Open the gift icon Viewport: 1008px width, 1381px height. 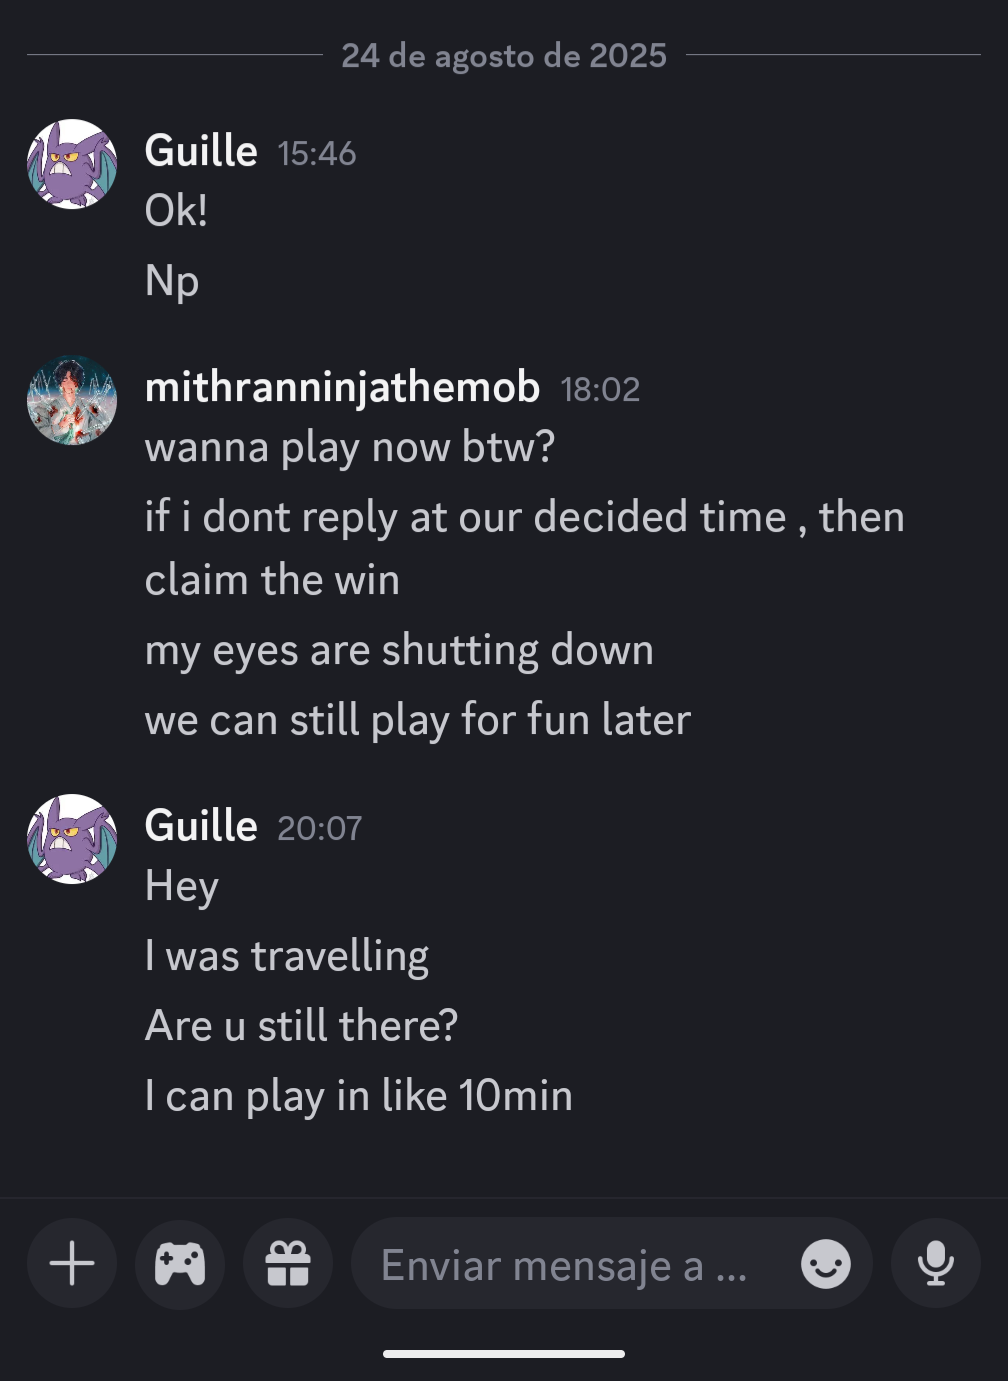(288, 1264)
